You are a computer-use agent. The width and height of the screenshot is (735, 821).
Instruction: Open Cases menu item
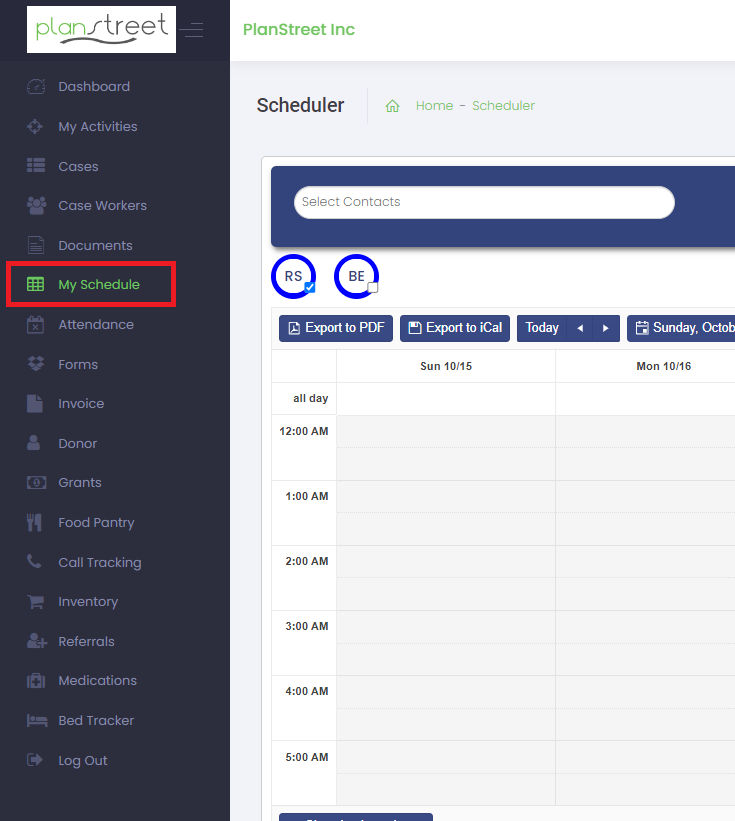tap(79, 166)
